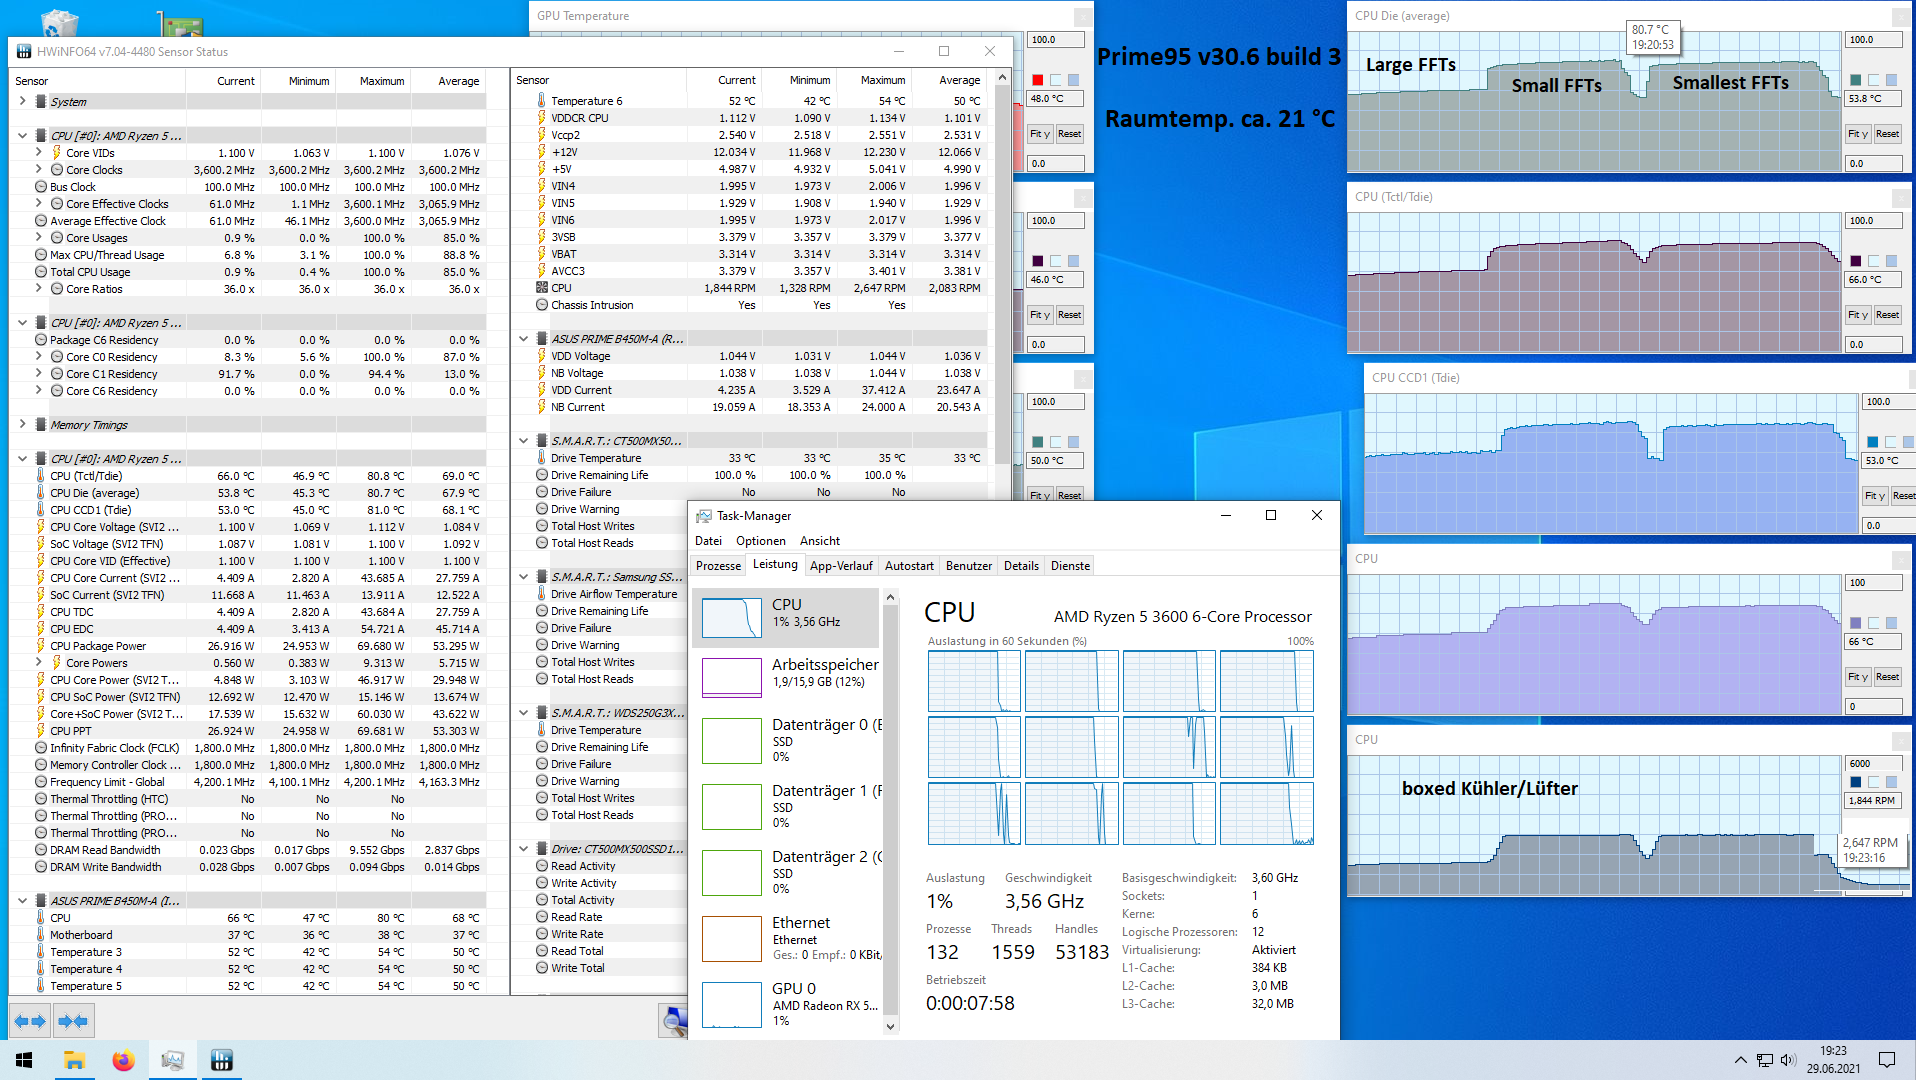Click the icon beside Infinity Fabric Clock row
The image size is (1916, 1080).
[x=41, y=748]
